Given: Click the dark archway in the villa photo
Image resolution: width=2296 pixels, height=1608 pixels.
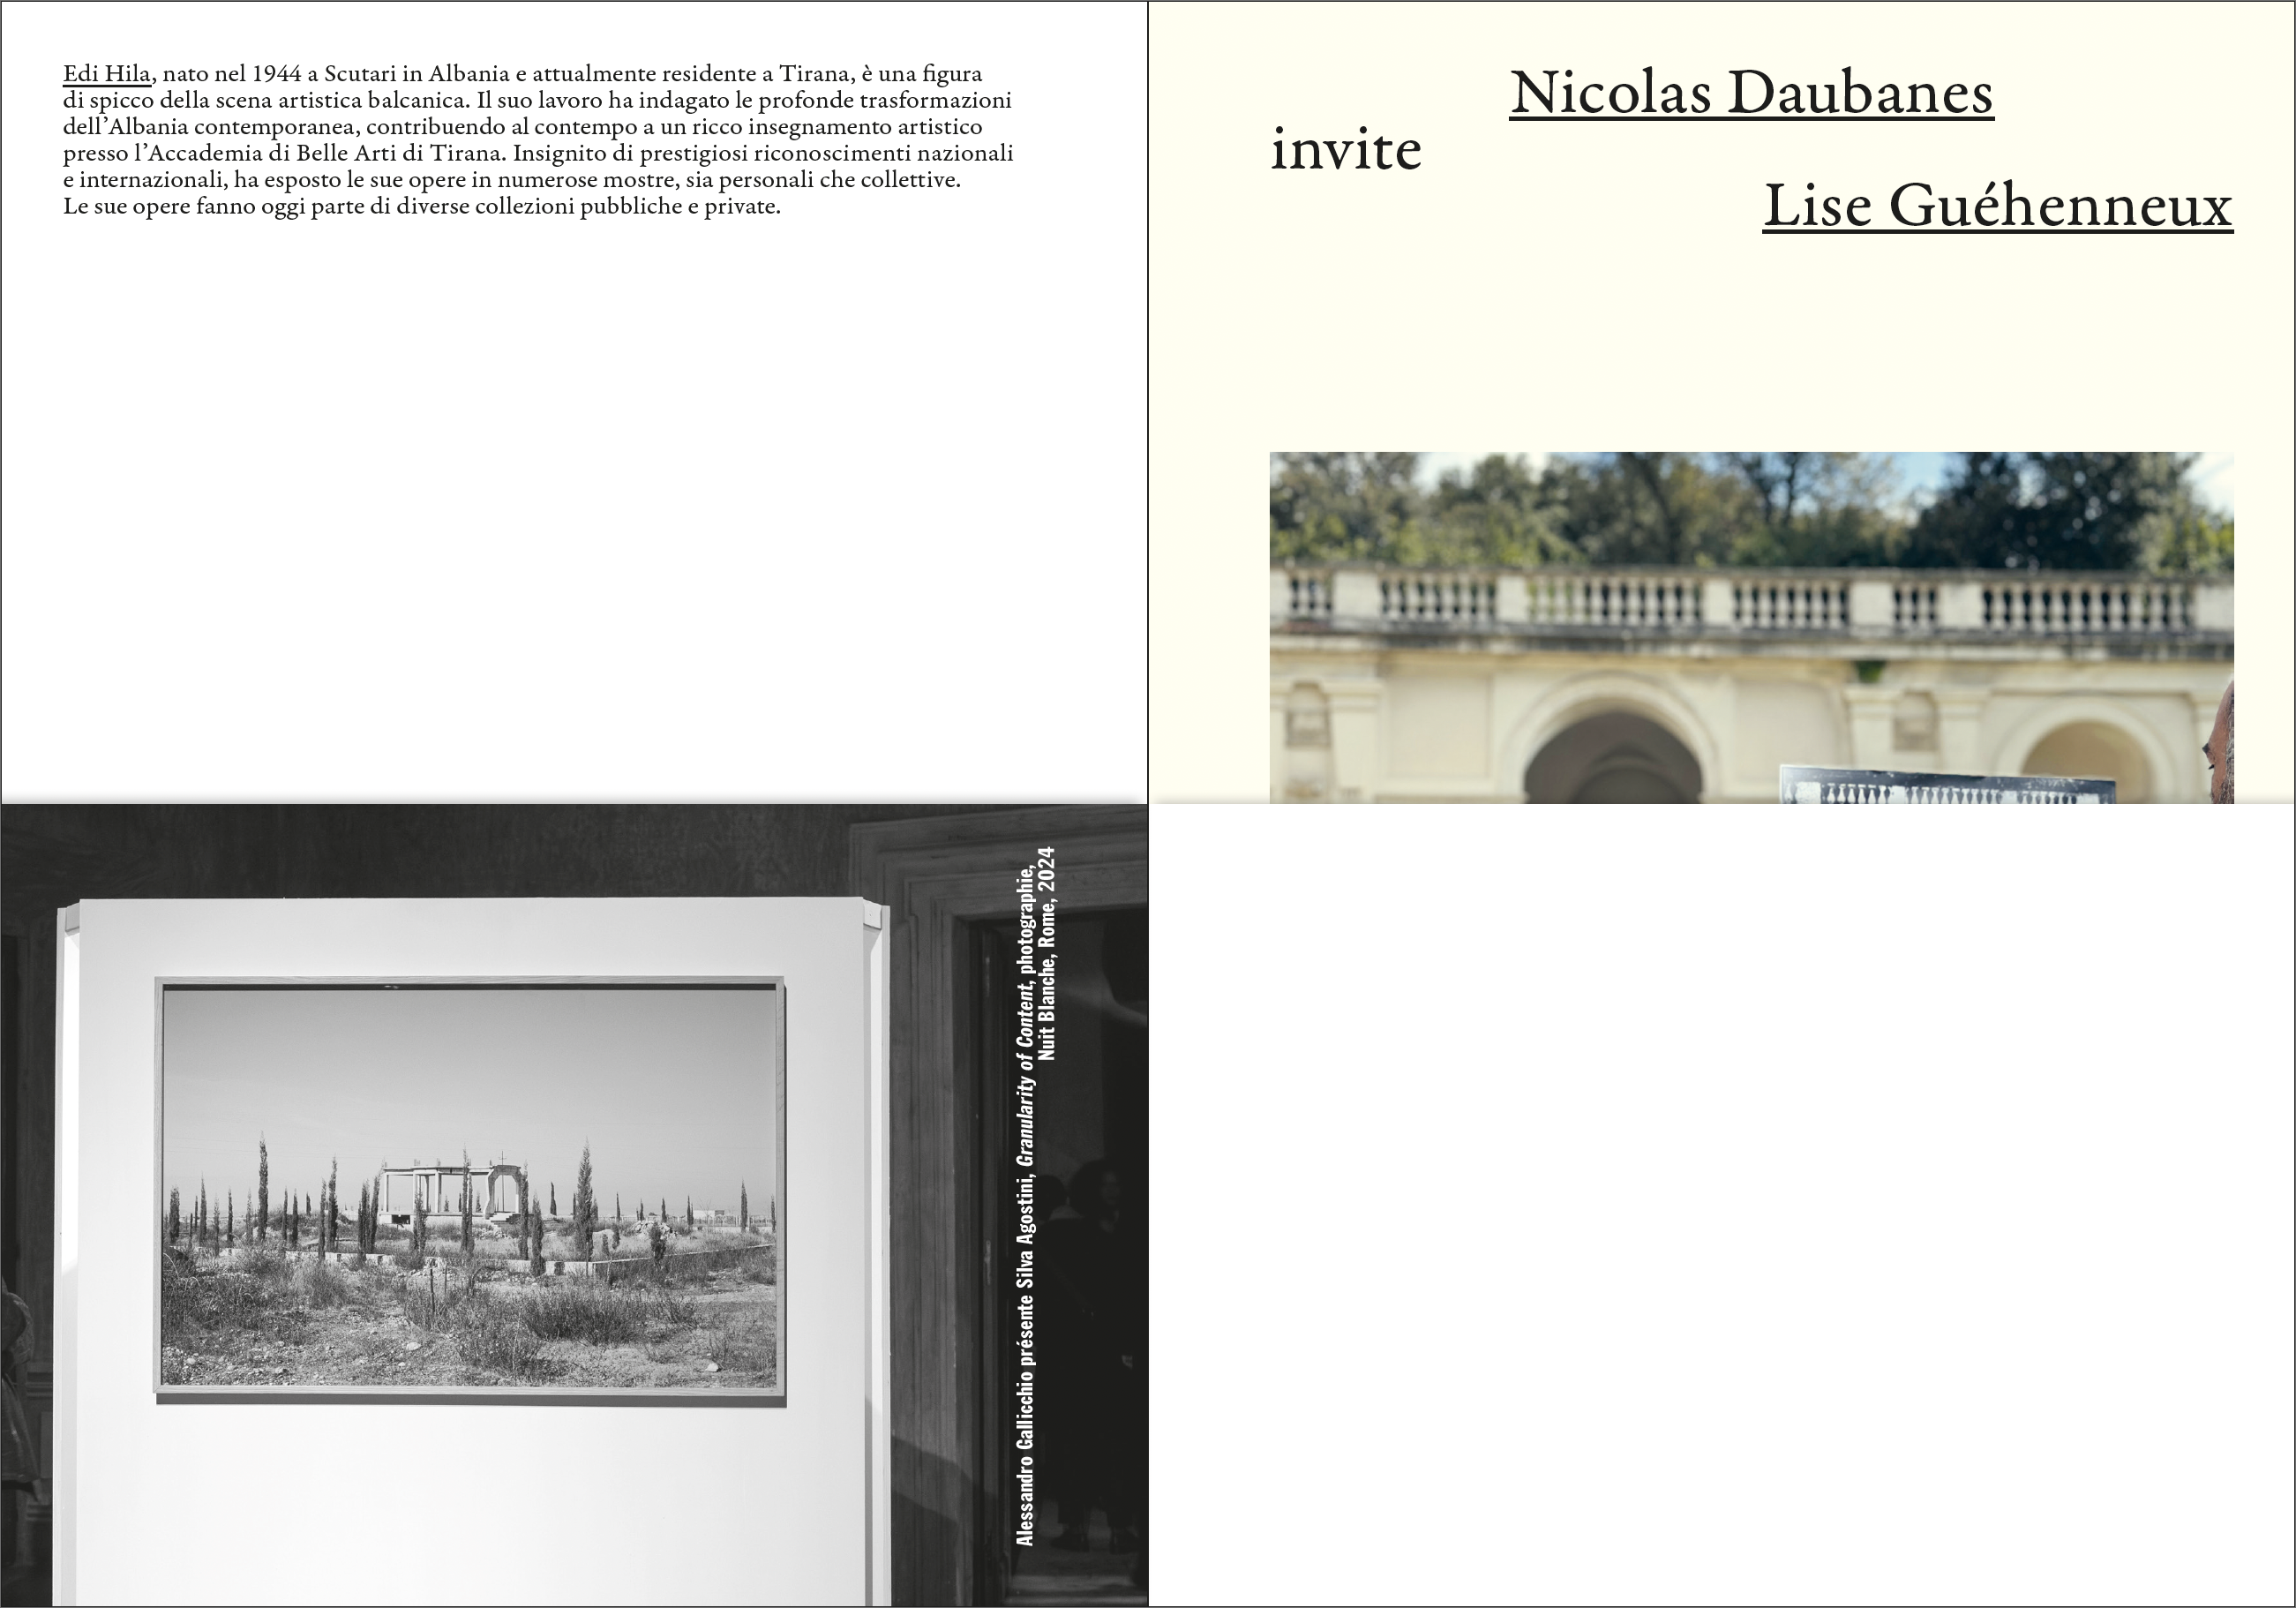Looking at the screenshot, I should click(1610, 765).
